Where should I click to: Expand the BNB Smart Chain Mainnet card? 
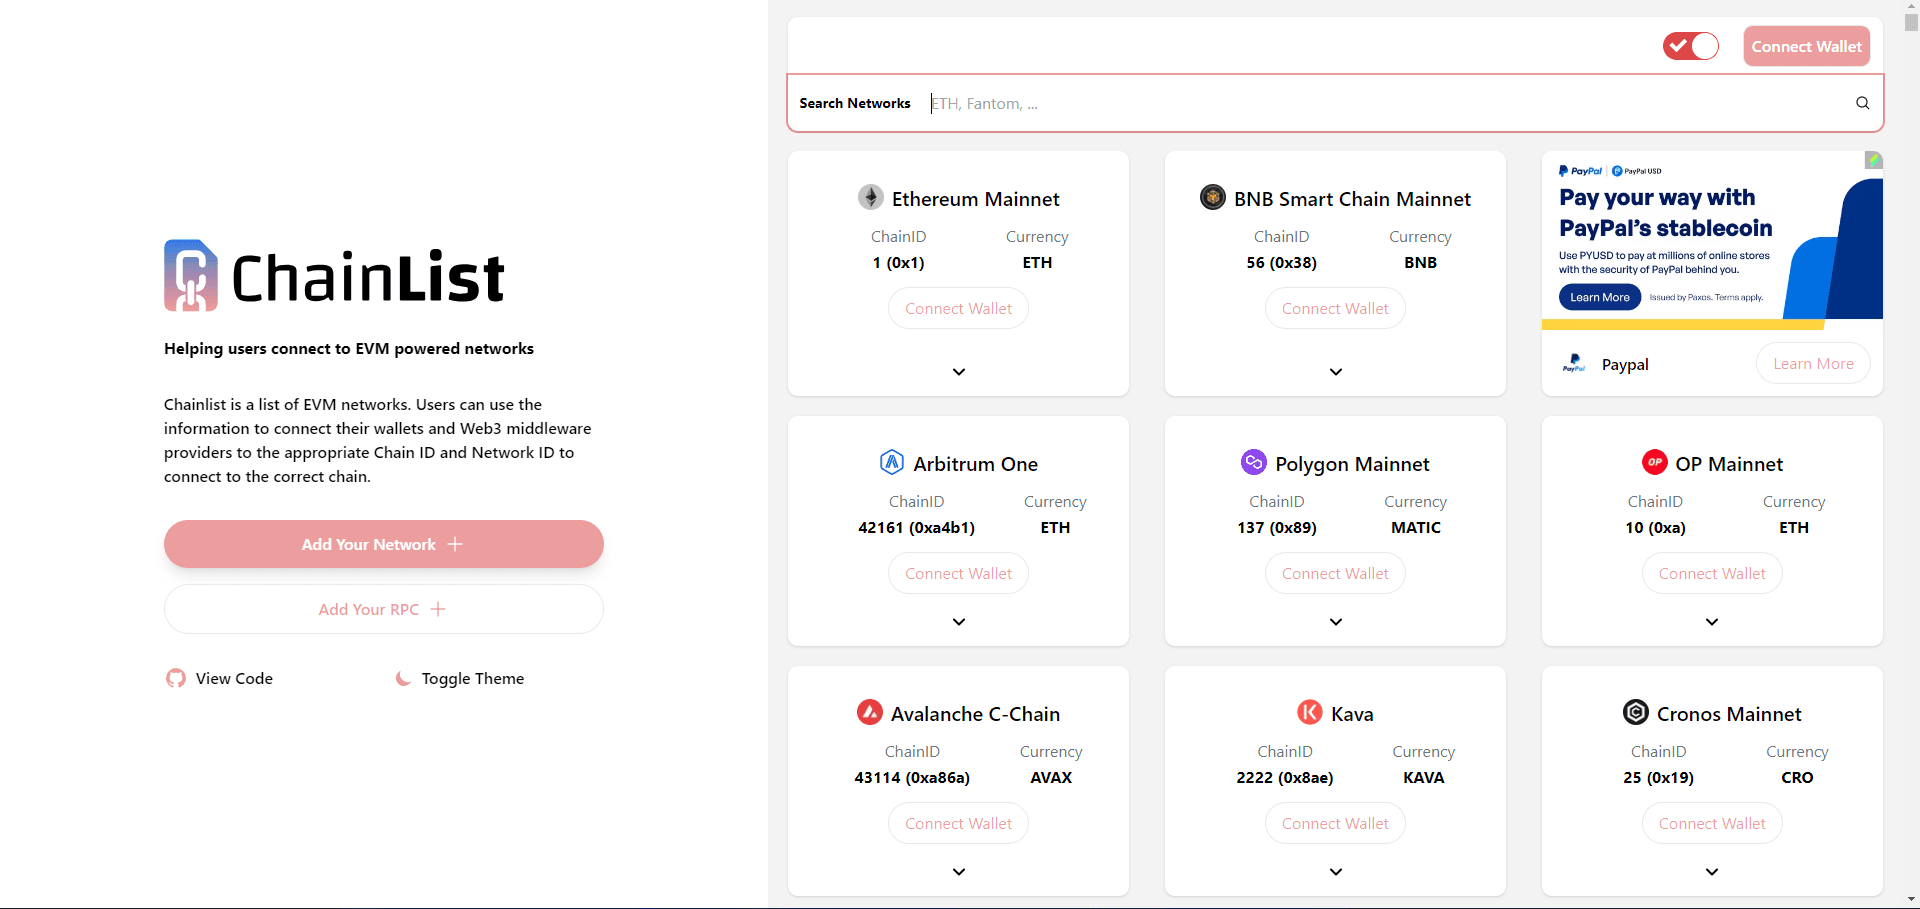point(1336,372)
